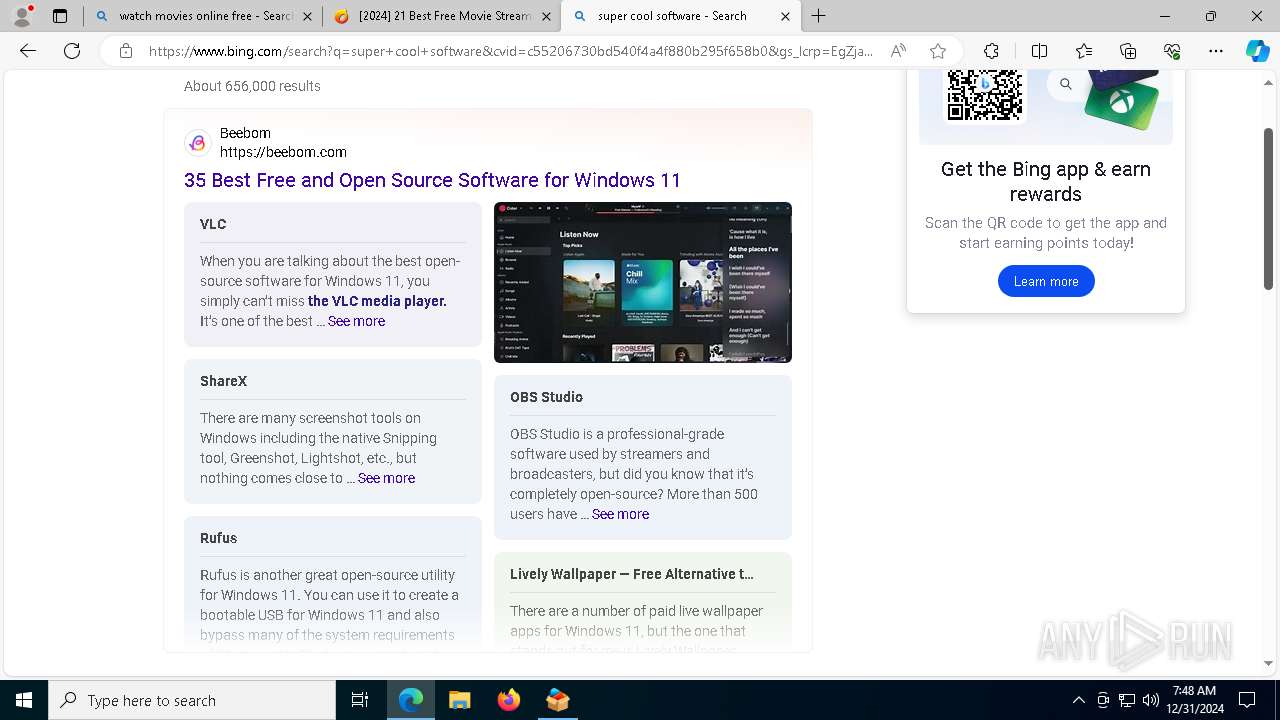Open the notification center icon
Viewport: 1280px width, 720px height.
pyautogui.click(x=1247, y=700)
